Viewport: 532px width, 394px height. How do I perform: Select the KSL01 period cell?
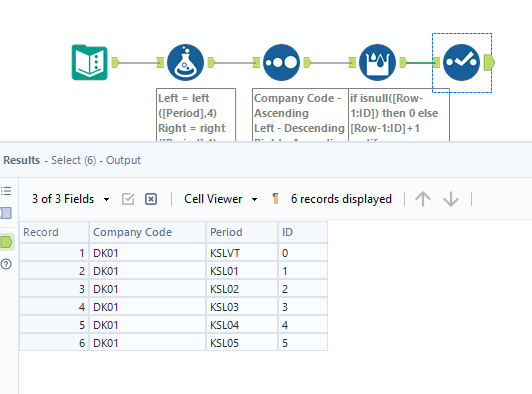click(242, 271)
